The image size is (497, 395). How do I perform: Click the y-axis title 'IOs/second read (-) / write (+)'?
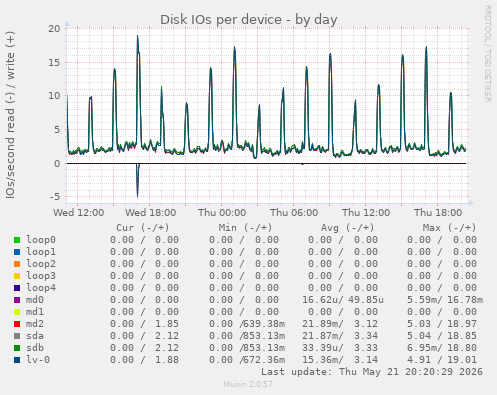tap(10, 115)
